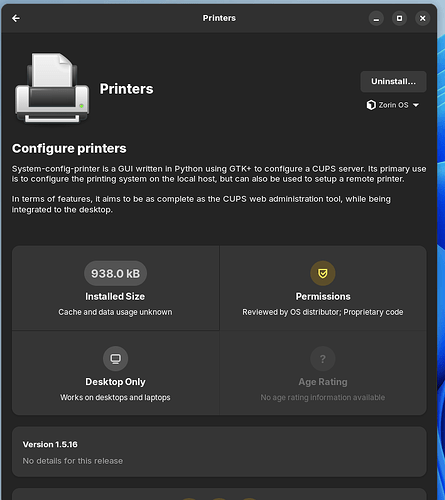Screen dimensions: 445x500
Task: Click the 'Cache and data usage unknown' text
Action: coord(115,312)
